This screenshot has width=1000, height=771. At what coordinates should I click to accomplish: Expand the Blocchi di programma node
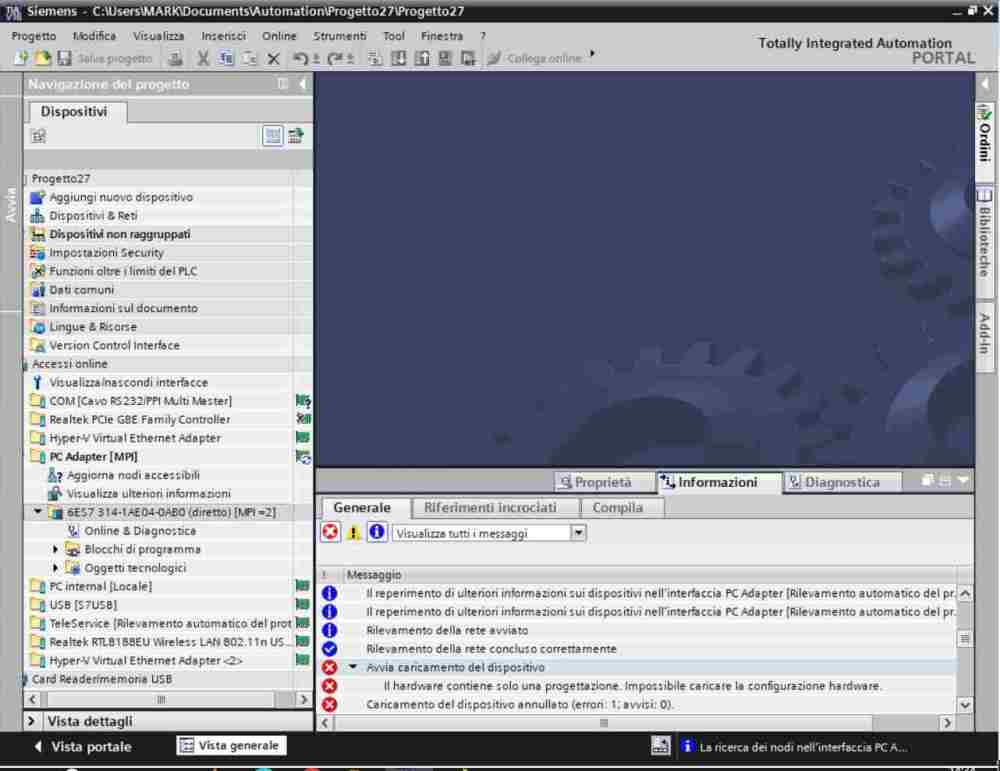coord(55,549)
